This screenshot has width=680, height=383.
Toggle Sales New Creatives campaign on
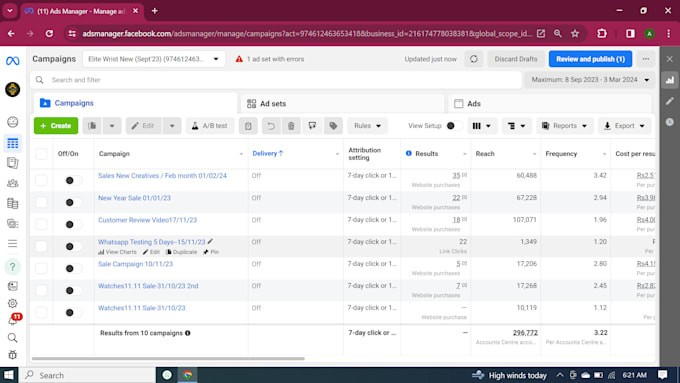[x=73, y=180]
